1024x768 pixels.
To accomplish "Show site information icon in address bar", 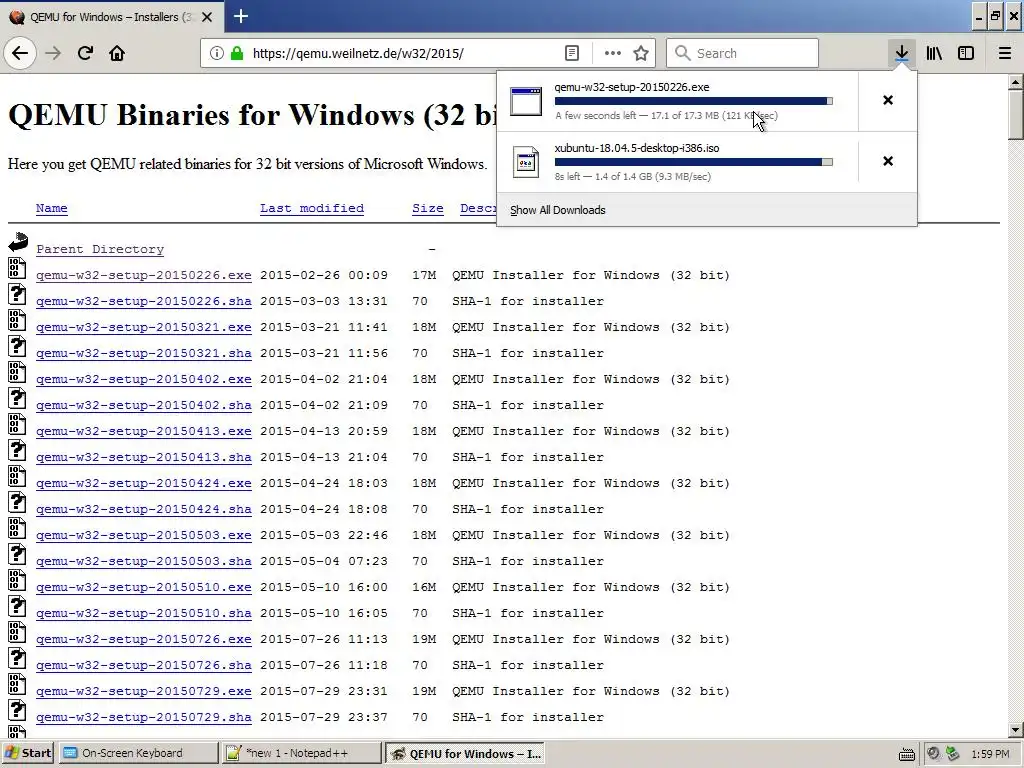I will click(x=216, y=53).
